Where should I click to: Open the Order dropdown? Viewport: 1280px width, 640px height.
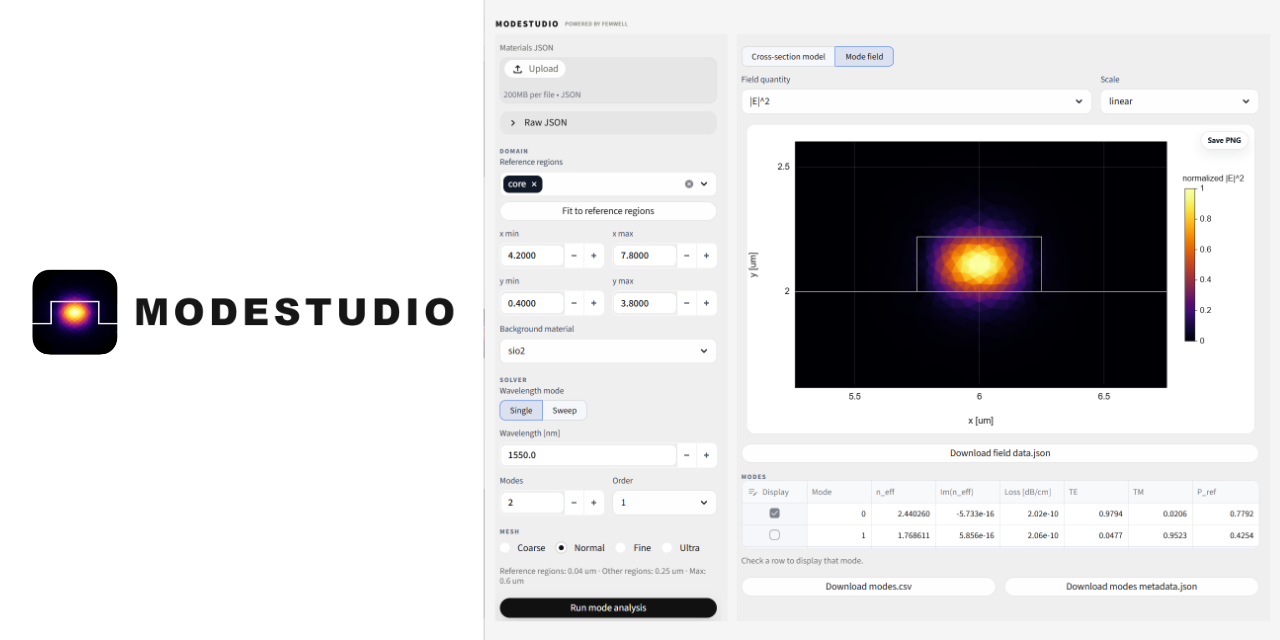click(x=665, y=502)
